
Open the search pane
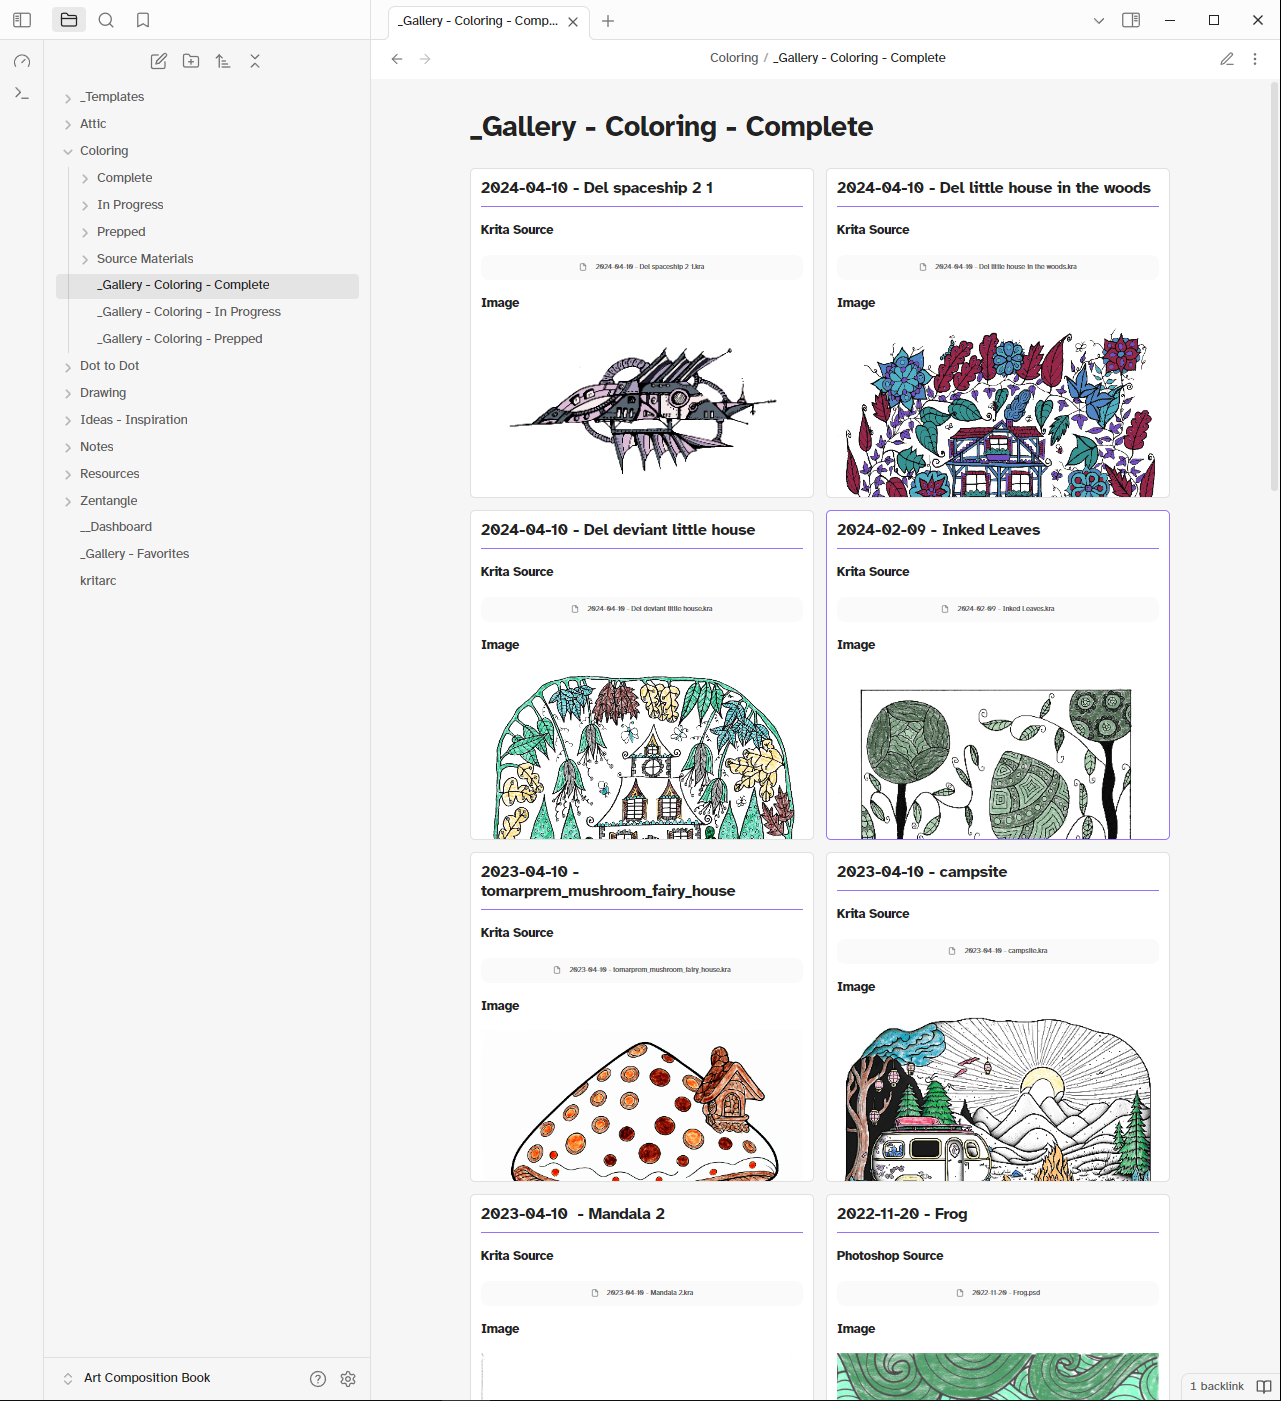105,19
